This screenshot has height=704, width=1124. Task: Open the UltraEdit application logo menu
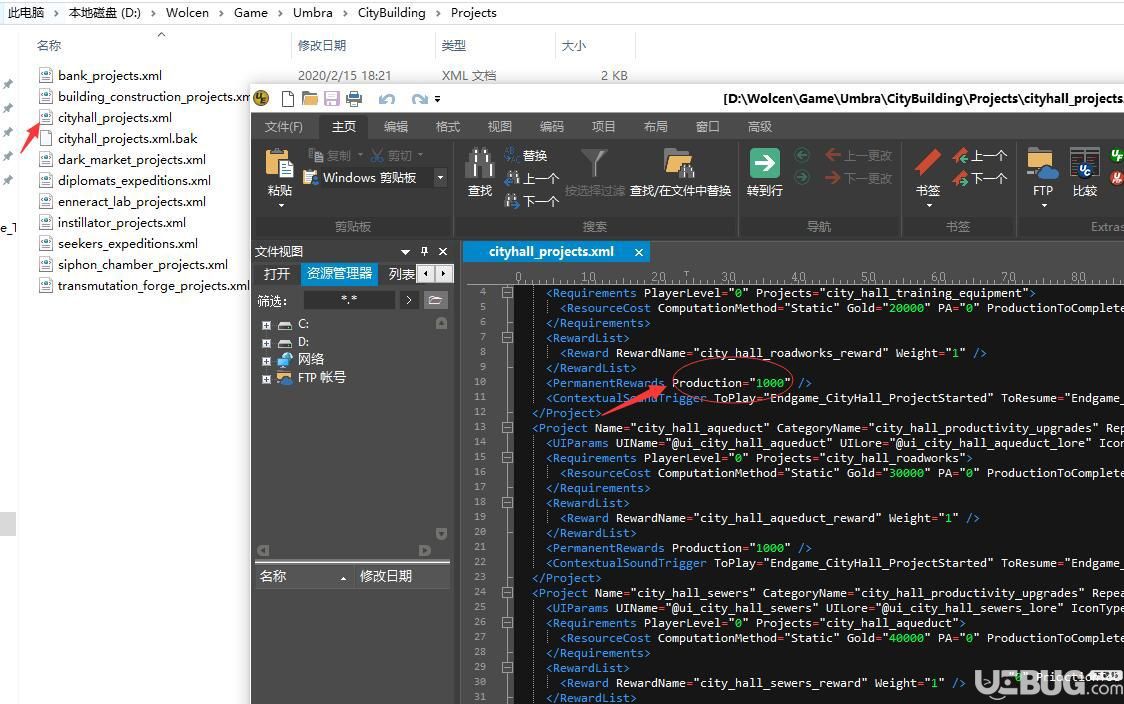coord(261,98)
